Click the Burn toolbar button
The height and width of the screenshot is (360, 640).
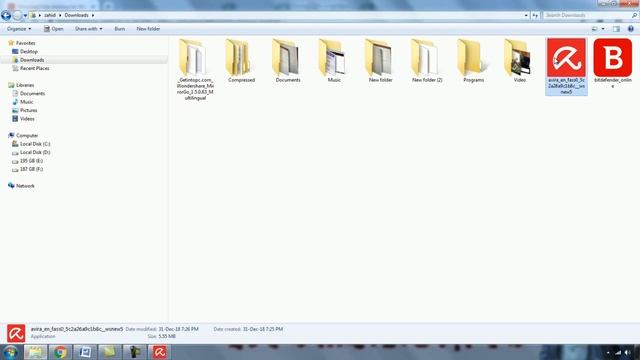pyautogui.click(x=120, y=29)
